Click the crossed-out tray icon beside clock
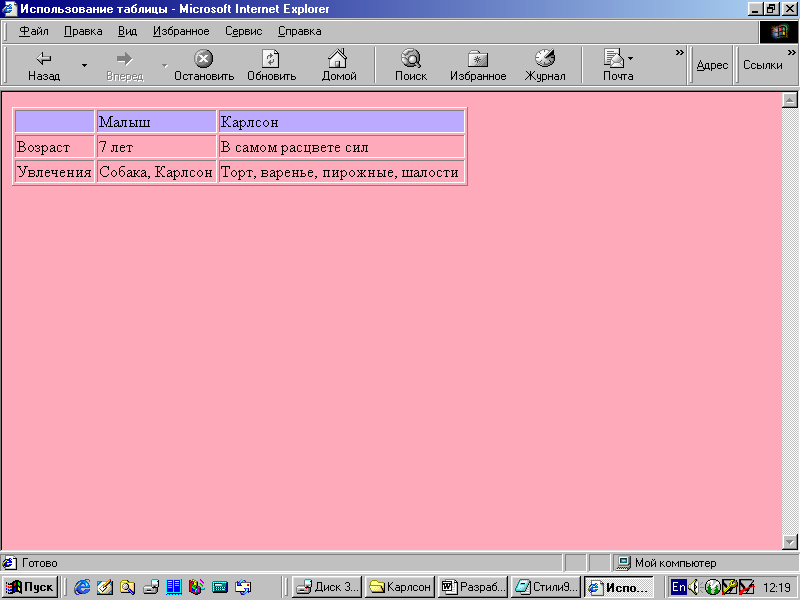 pos(746,587)
